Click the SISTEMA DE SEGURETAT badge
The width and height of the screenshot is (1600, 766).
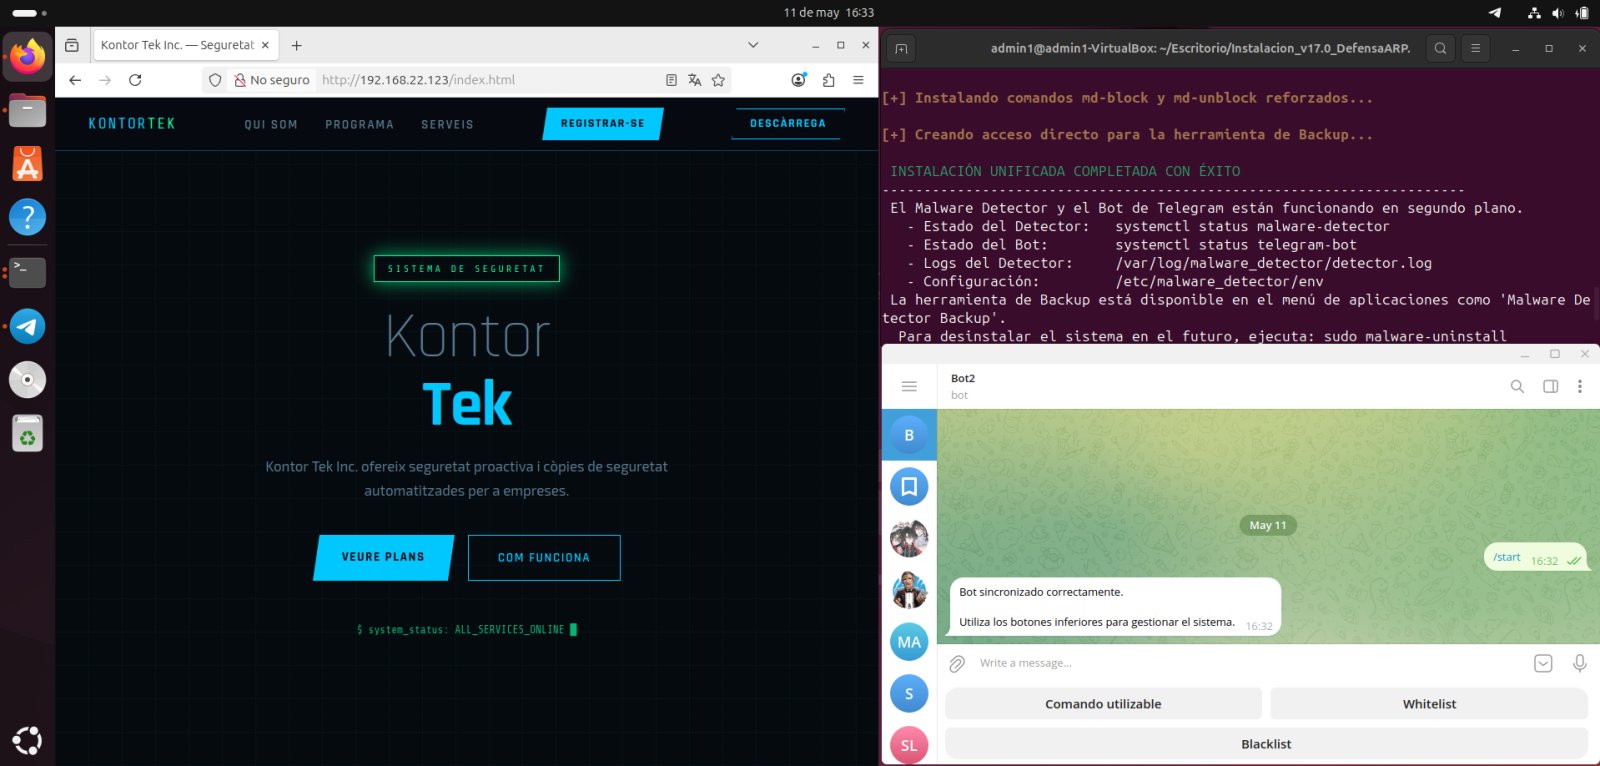click(x=466, y=269)
